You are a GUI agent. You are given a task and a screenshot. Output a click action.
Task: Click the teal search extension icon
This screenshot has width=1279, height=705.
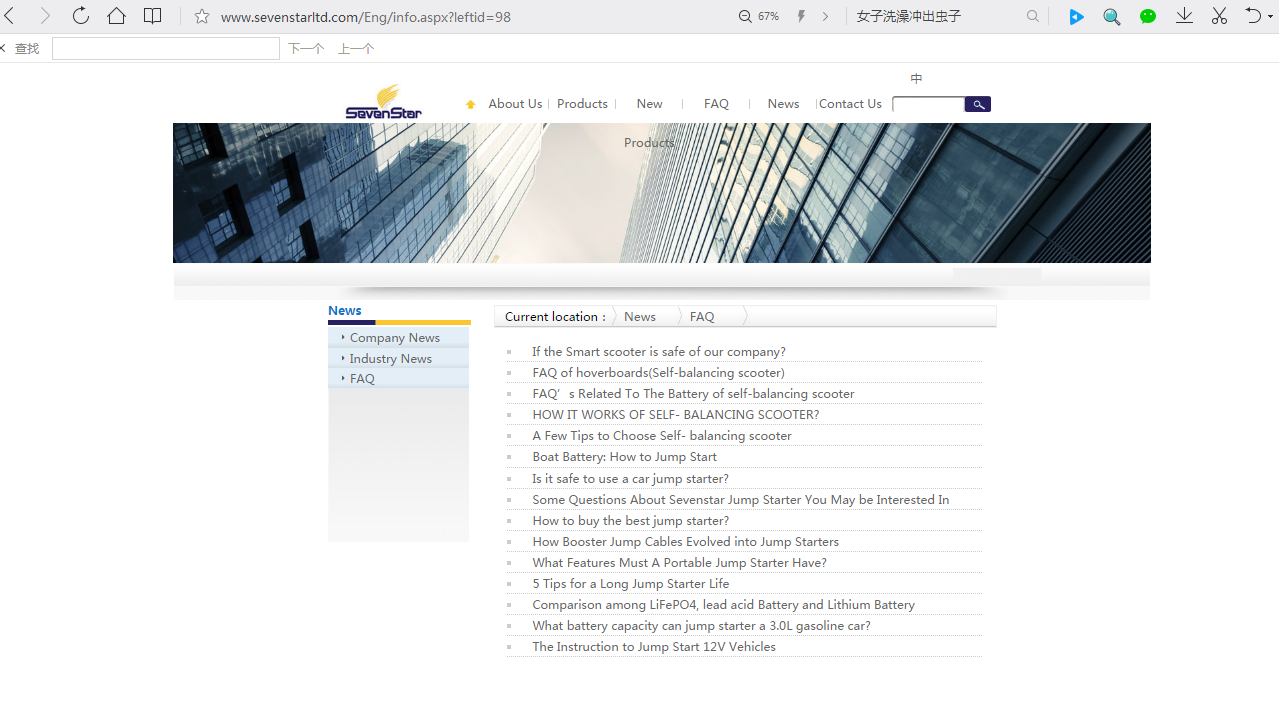tap(1112, 16)
